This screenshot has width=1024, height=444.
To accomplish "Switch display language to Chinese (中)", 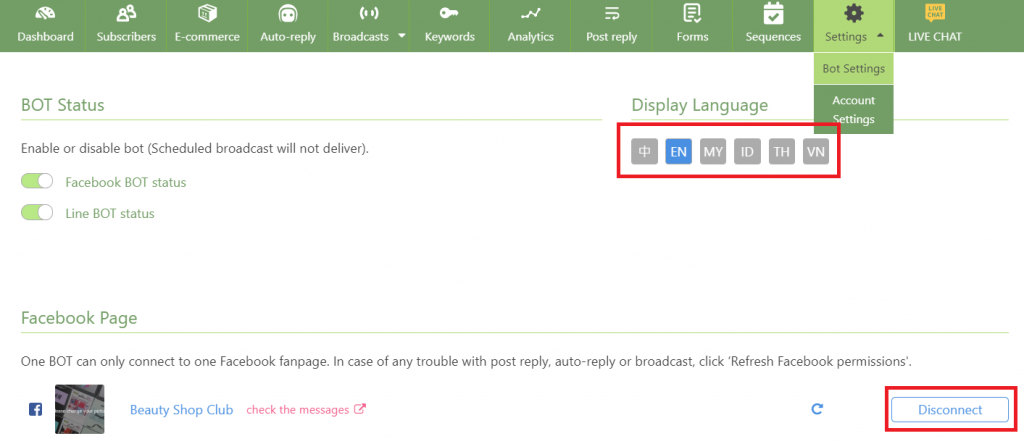I will 645,151.
